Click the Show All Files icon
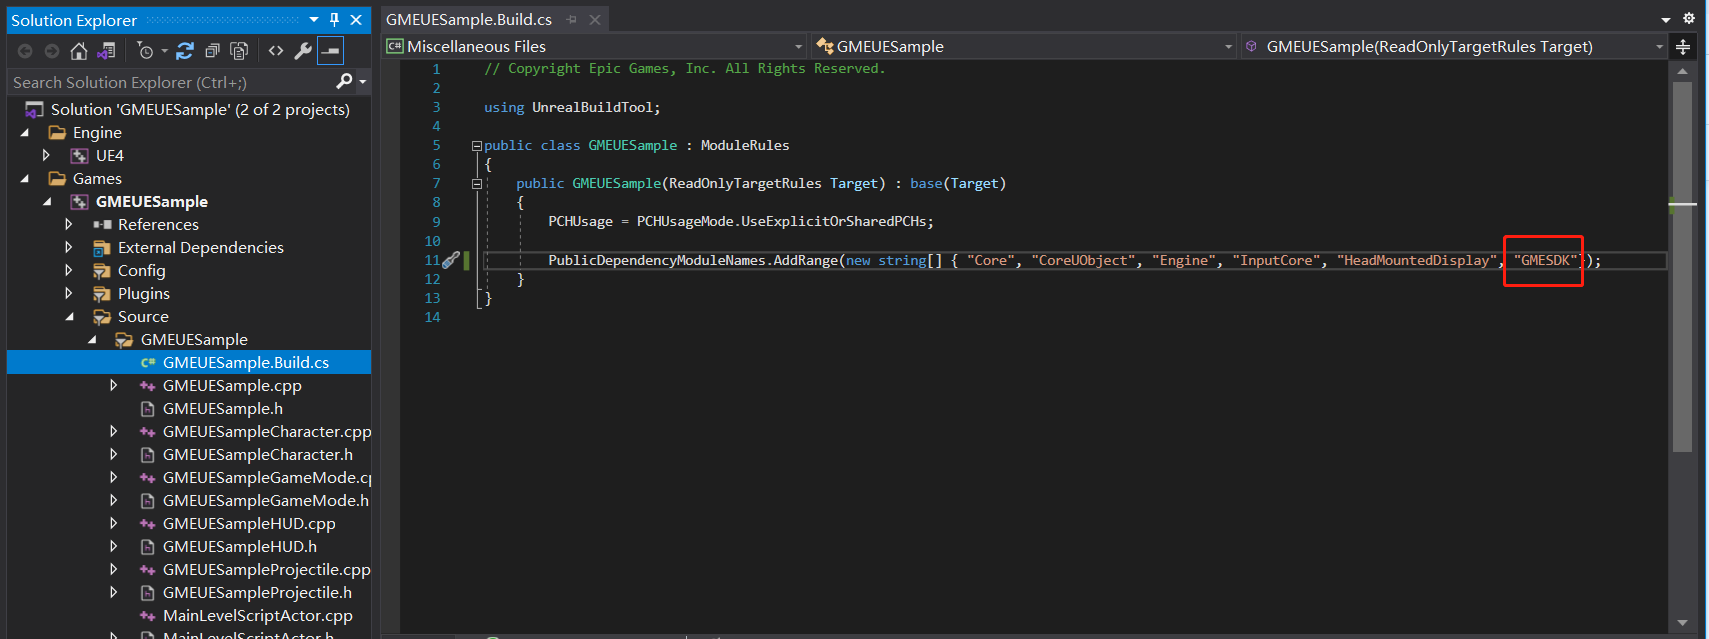Screen dimensions: 1709x639 239,51
